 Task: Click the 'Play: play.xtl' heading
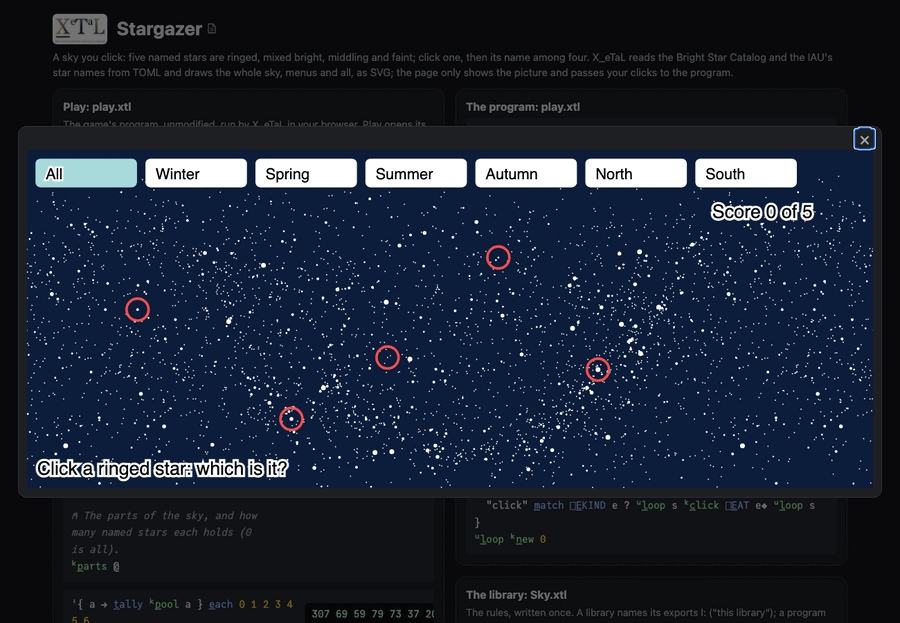coord(97,107)
